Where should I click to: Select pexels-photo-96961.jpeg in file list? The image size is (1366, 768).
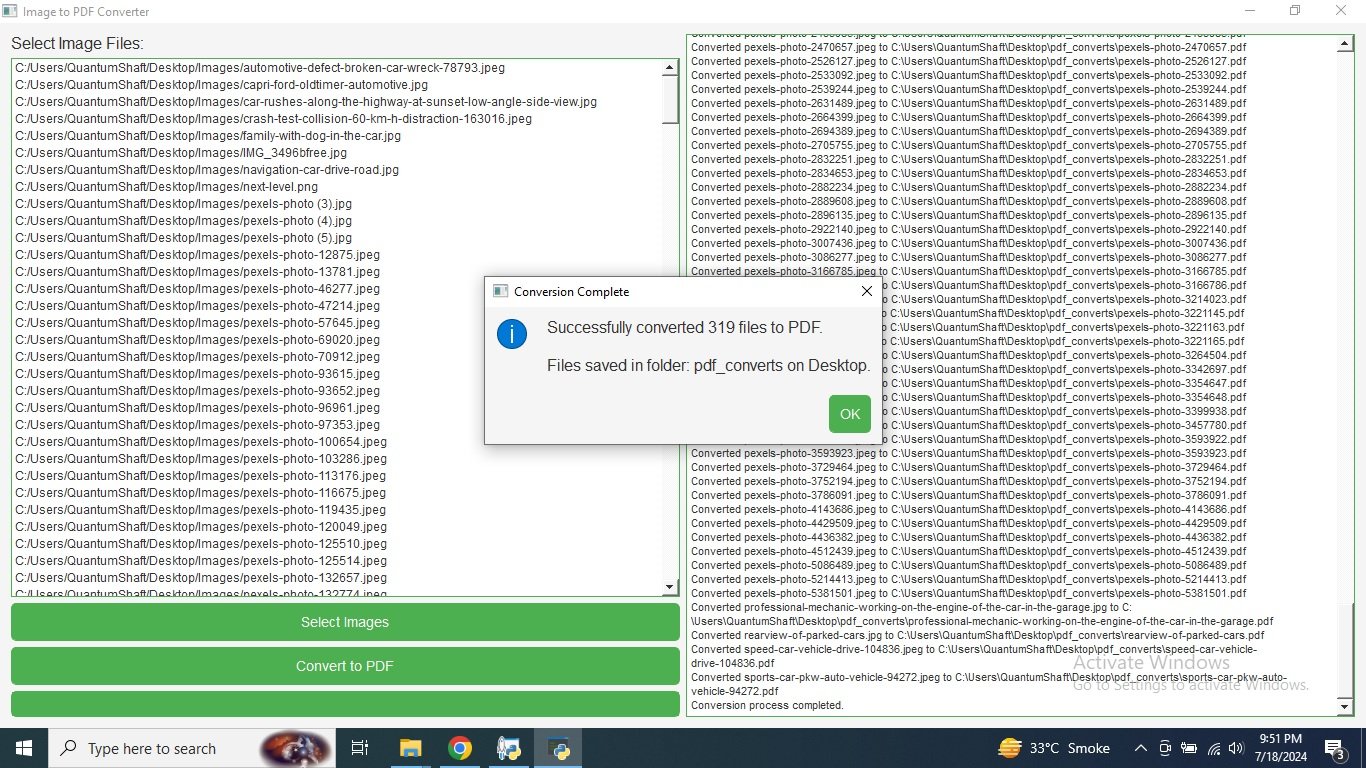point(197,408)
